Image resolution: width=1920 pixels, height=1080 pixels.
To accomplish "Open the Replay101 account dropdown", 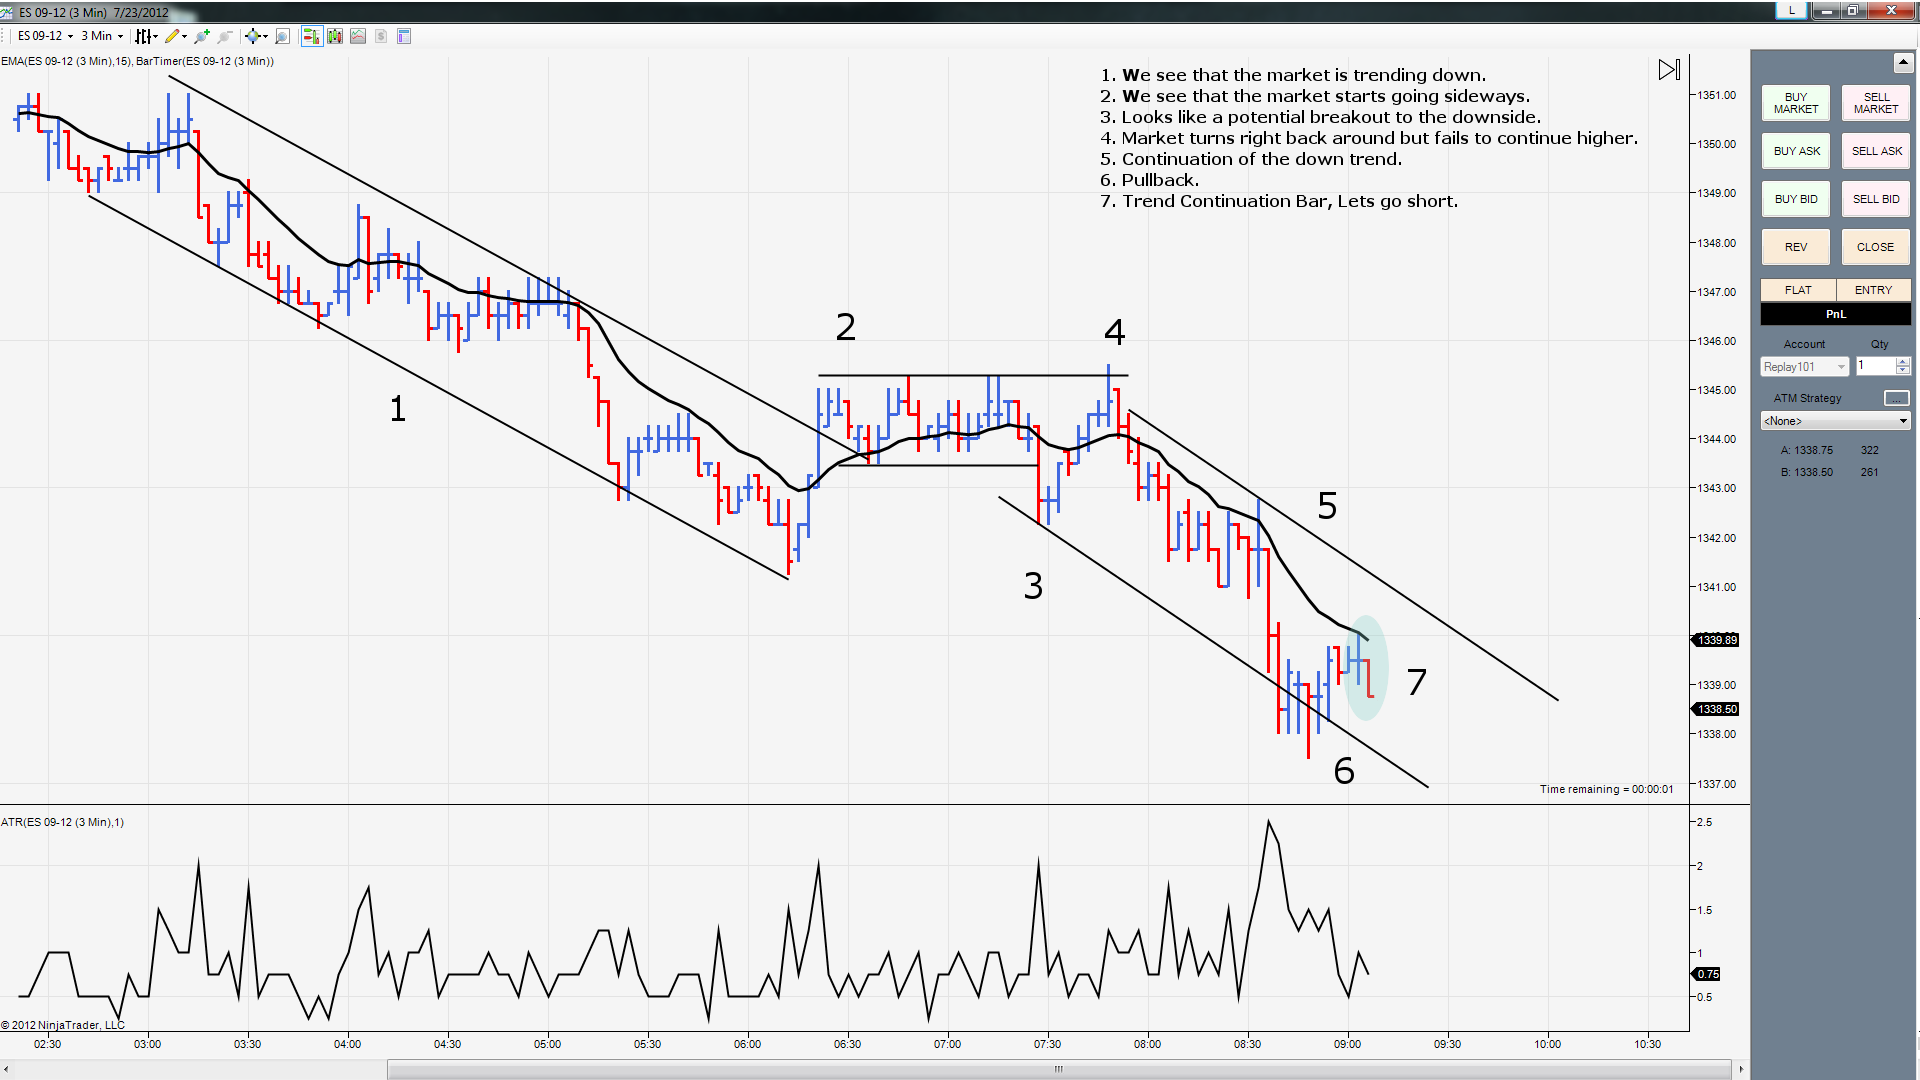I will [1804, 367].
